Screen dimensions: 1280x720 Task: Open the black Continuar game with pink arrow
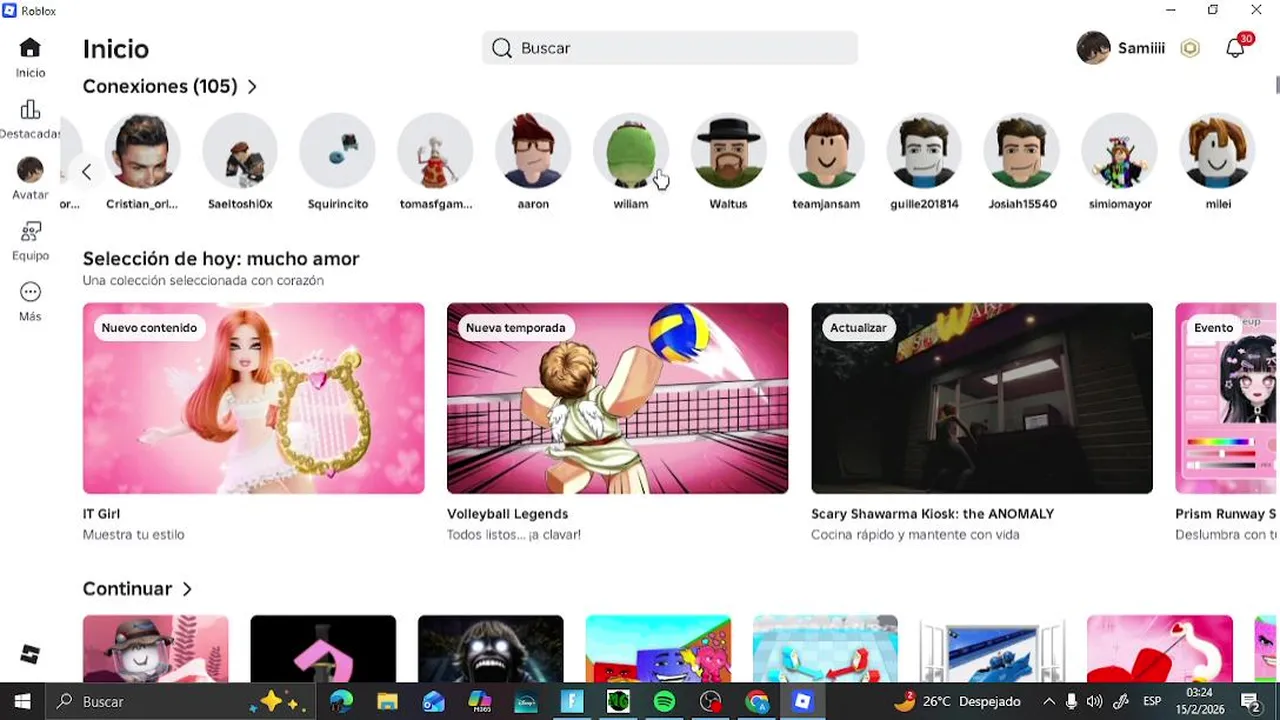click(323, 649)
